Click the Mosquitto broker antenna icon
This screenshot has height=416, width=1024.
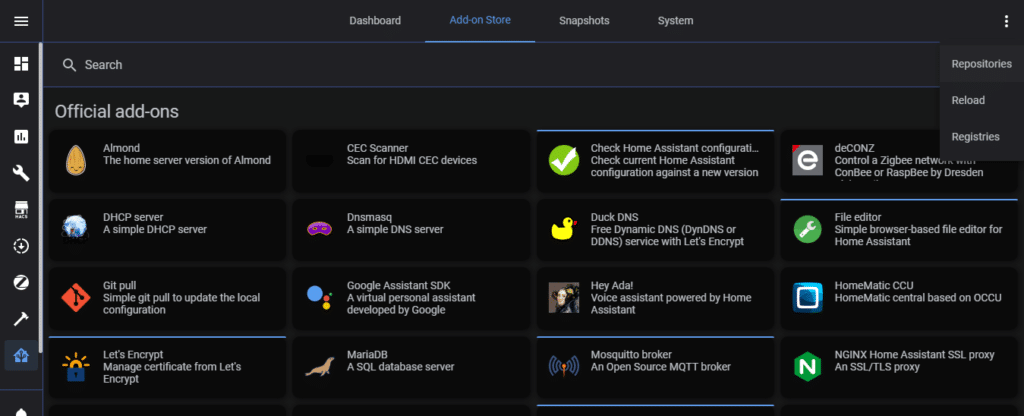[564, 366]
